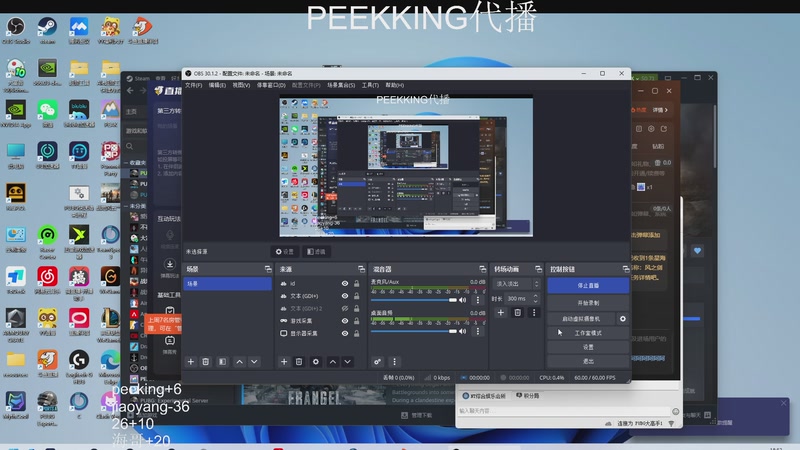The image size is (800, 450).
Task: Adjust 麦克风/Aux volume slider
Action: 414,300
